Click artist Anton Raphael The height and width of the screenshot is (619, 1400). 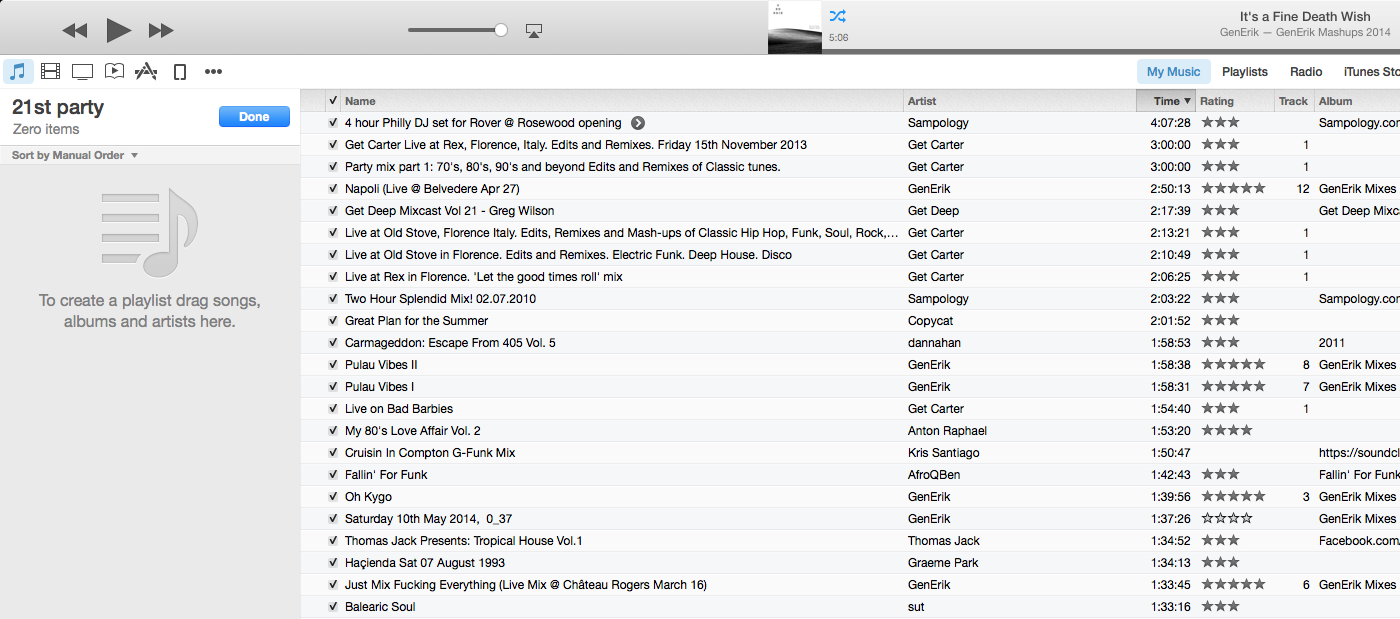pos(947,431)
